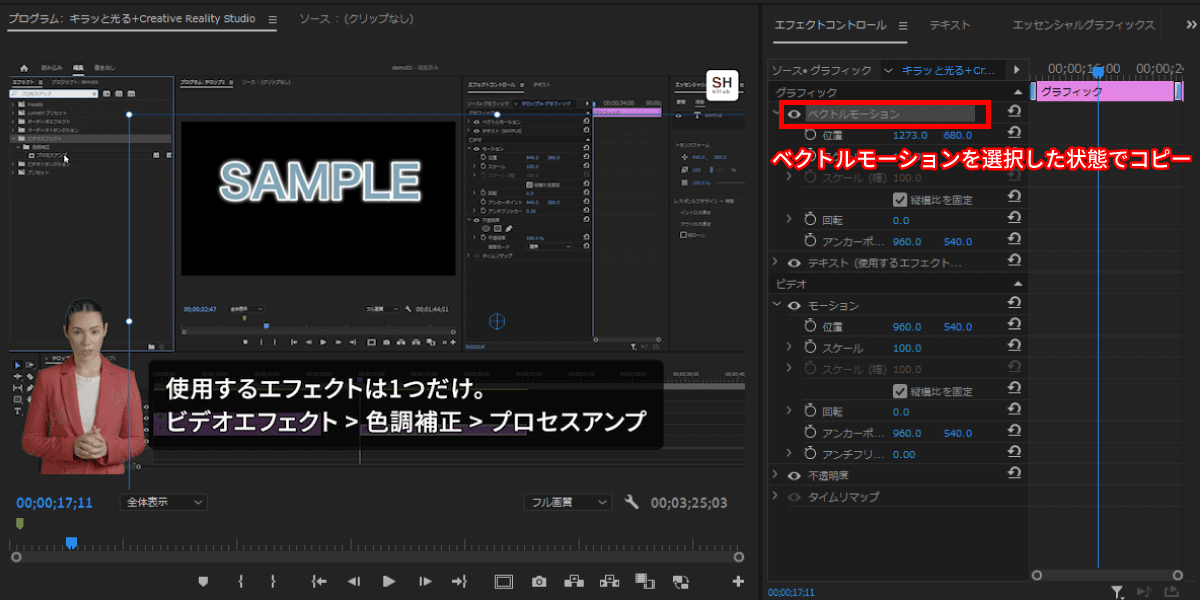
Task: Open the button editor plus icon
Action: tap(738, 581)
